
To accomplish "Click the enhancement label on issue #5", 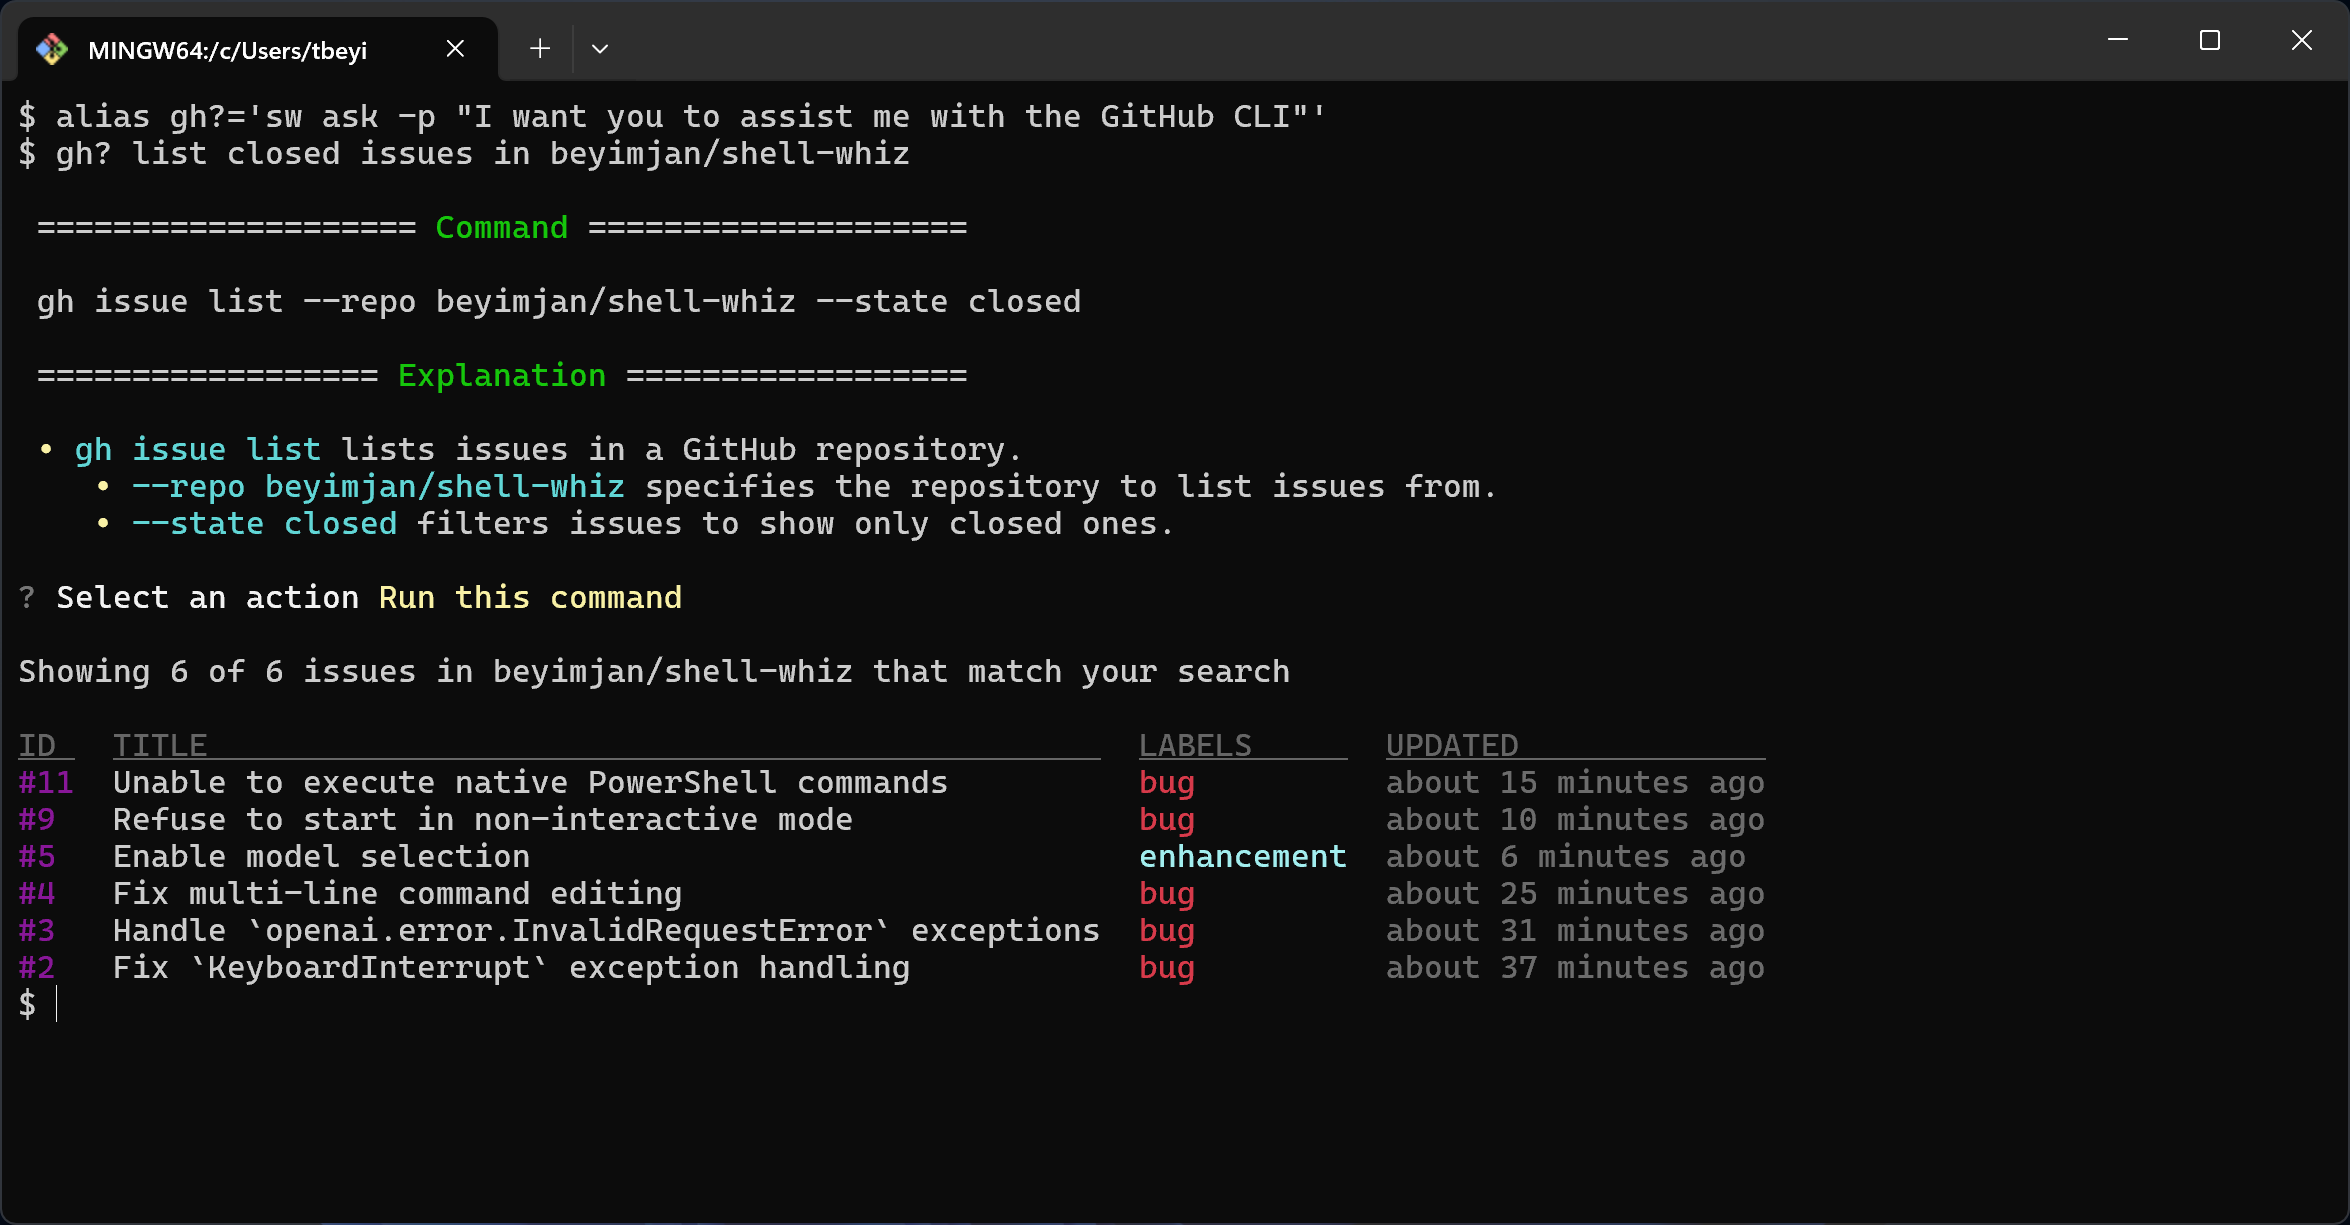I will point(1242,856).
